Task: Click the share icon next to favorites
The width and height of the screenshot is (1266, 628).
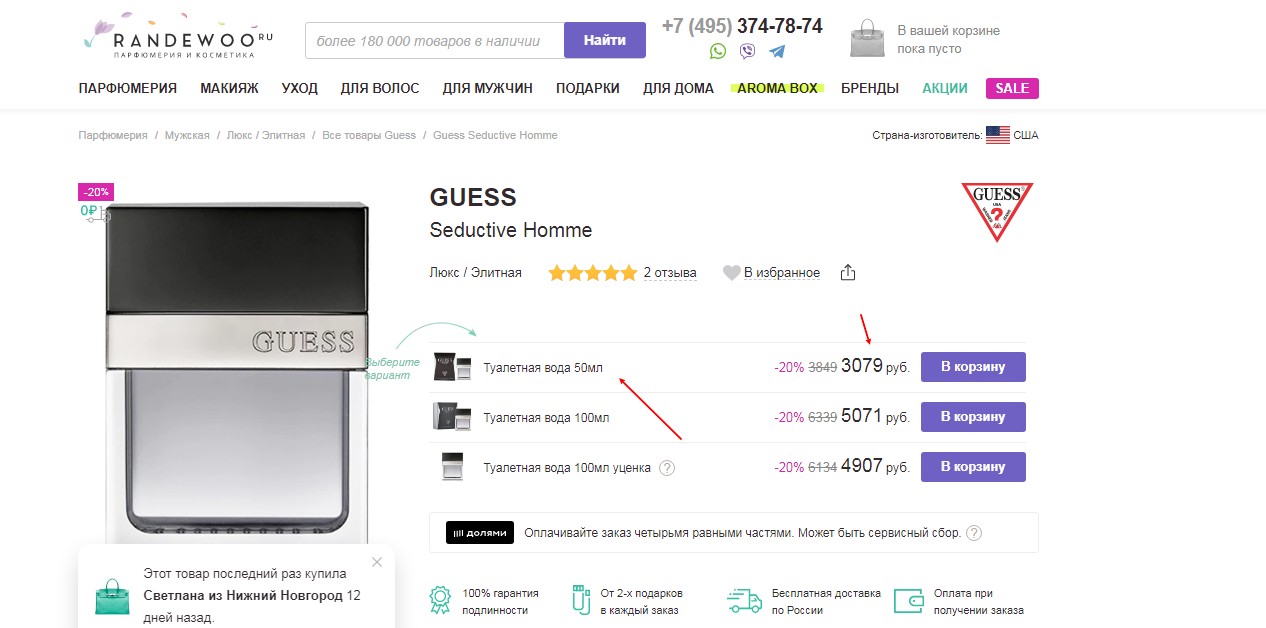Action: click(x=848, y=272)
